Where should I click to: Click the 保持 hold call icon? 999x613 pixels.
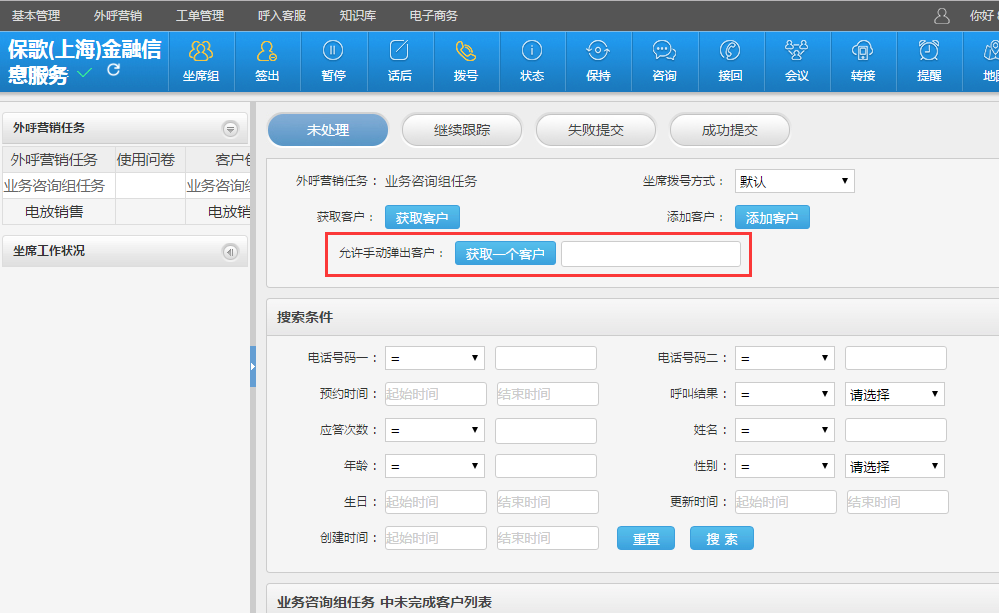click(598, 52)
